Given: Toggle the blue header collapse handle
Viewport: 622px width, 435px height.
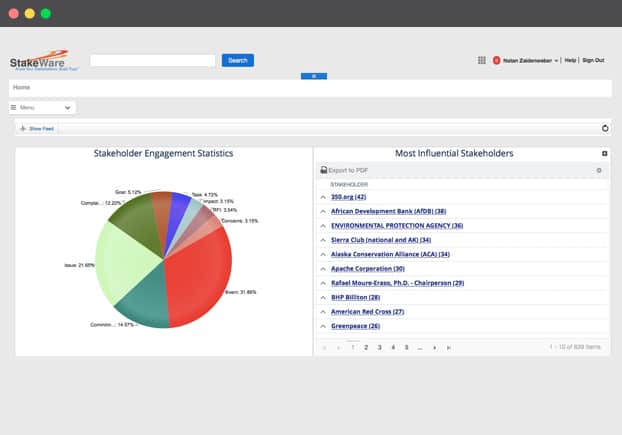Looking at the screenshot, I should [314, 76].
